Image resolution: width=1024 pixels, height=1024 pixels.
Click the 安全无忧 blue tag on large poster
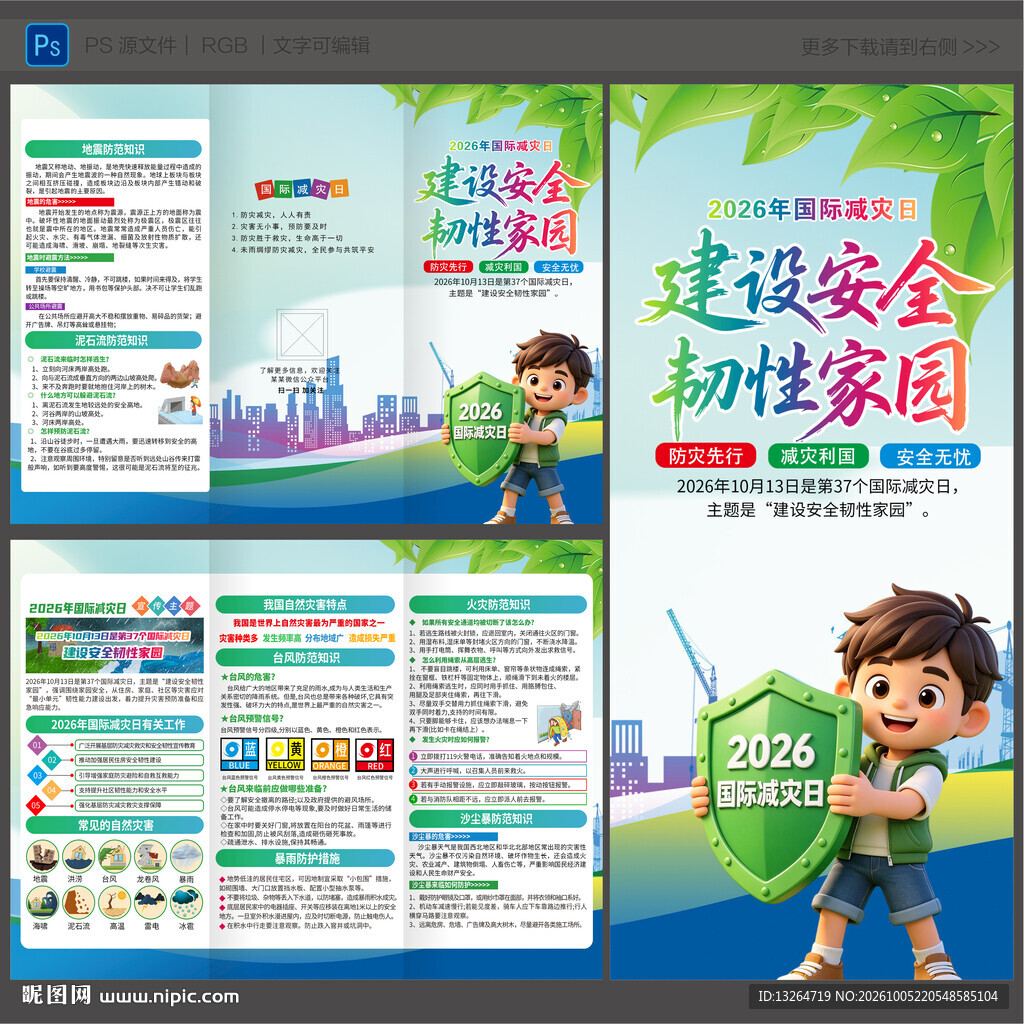(x=931, y=456)
